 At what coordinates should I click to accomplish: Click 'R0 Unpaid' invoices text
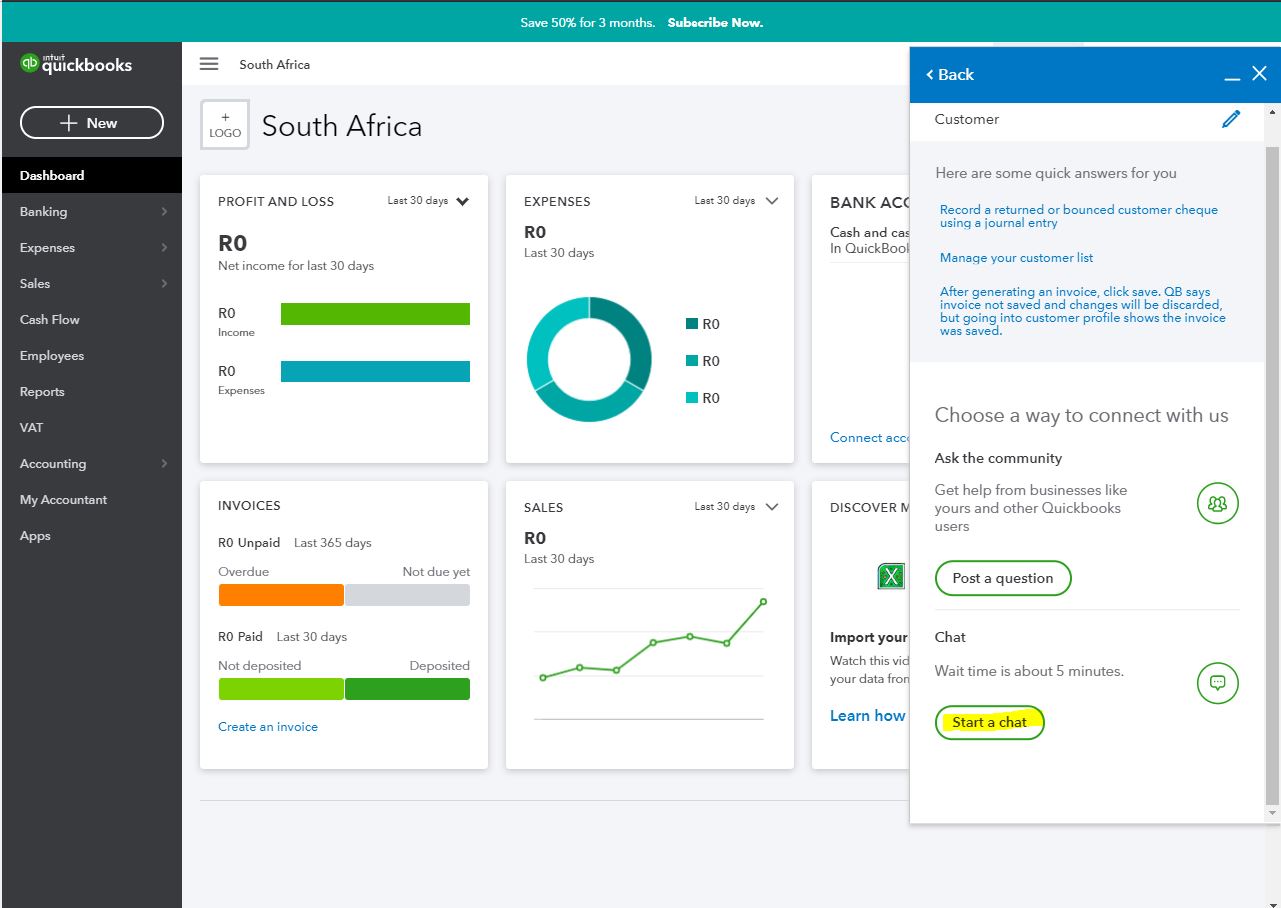[249, 543]
